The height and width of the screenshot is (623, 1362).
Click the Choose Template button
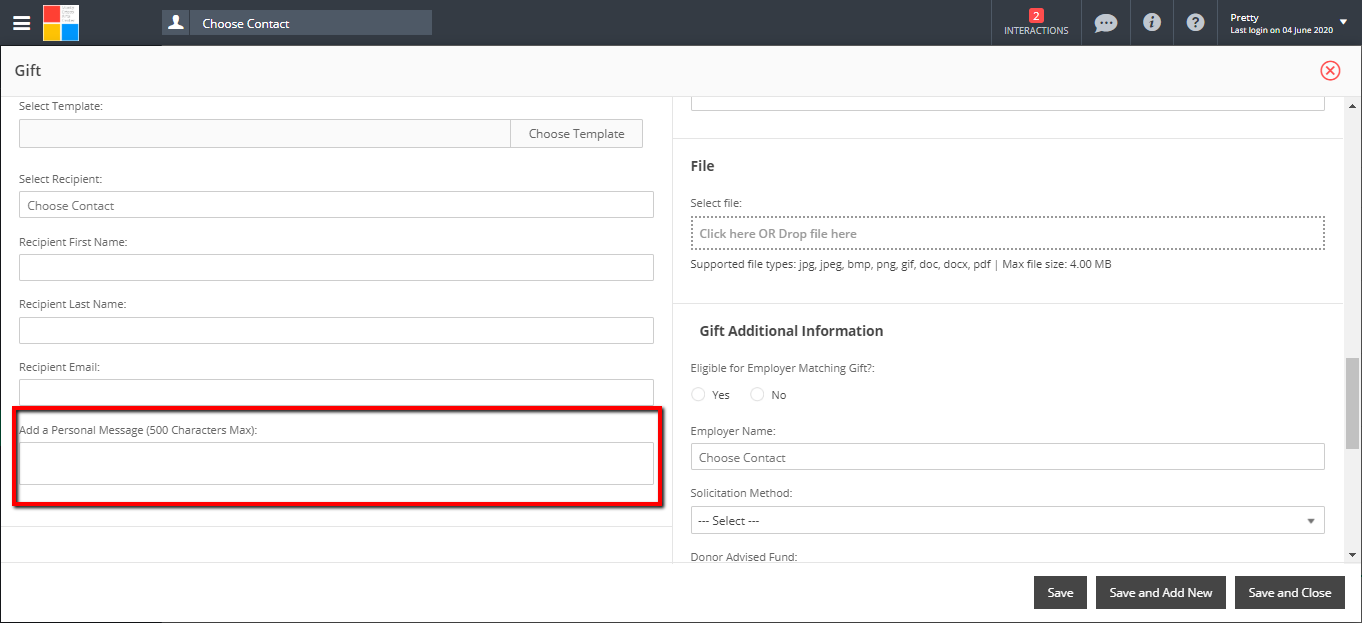tap(576, 133)
